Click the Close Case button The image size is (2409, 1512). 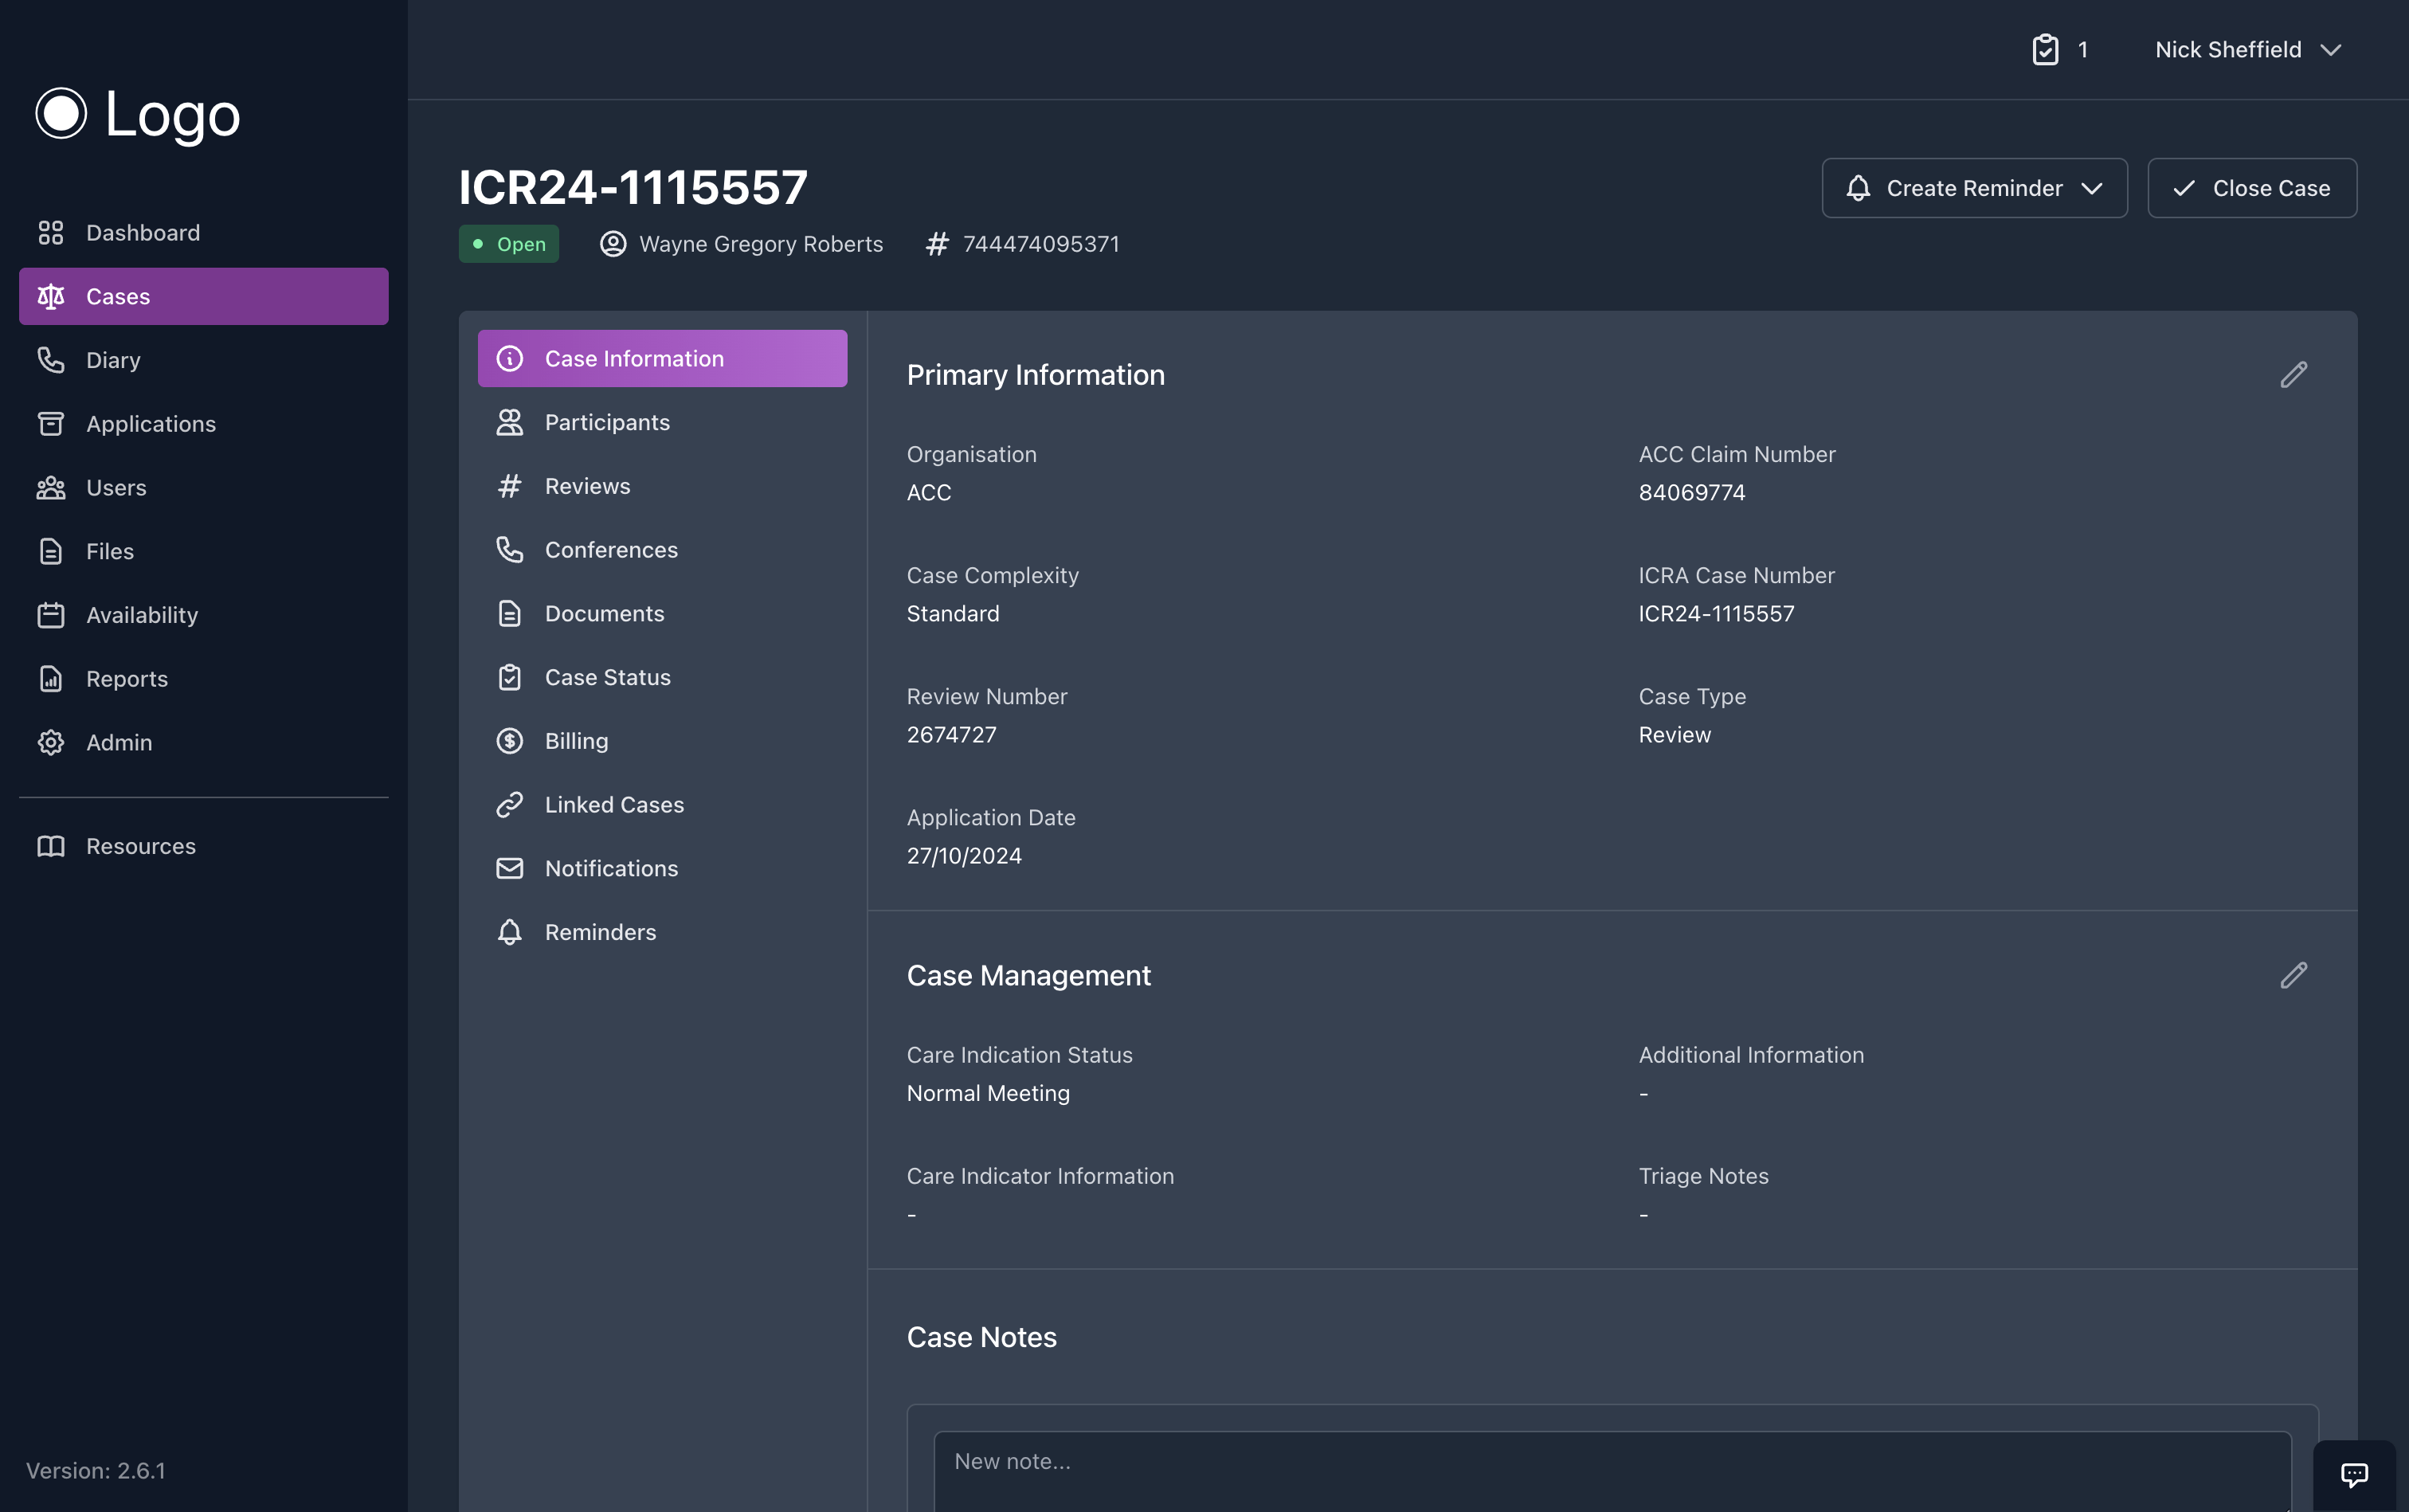2252,187
